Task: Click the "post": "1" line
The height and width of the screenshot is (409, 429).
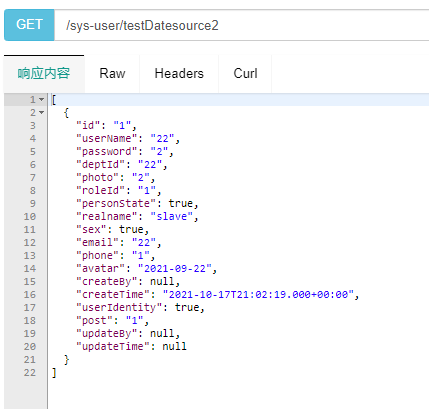Action: [x=113, y=320]
